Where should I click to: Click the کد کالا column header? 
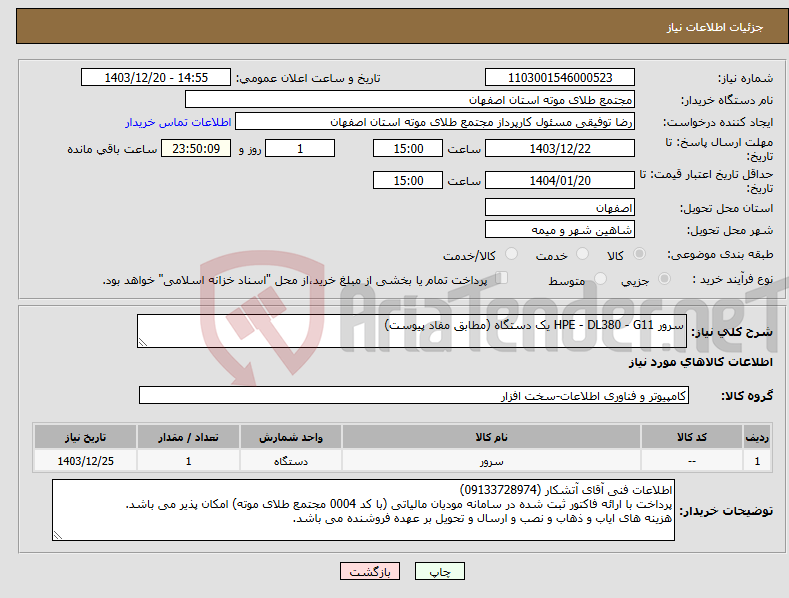point(691,437)
